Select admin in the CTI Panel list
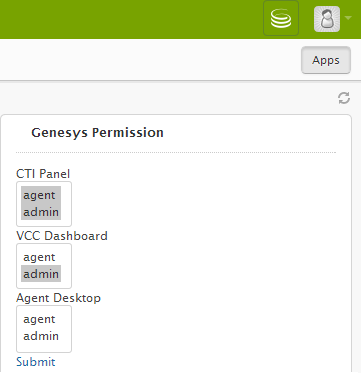Screen dimensions: 361x373 click(41, 212)
